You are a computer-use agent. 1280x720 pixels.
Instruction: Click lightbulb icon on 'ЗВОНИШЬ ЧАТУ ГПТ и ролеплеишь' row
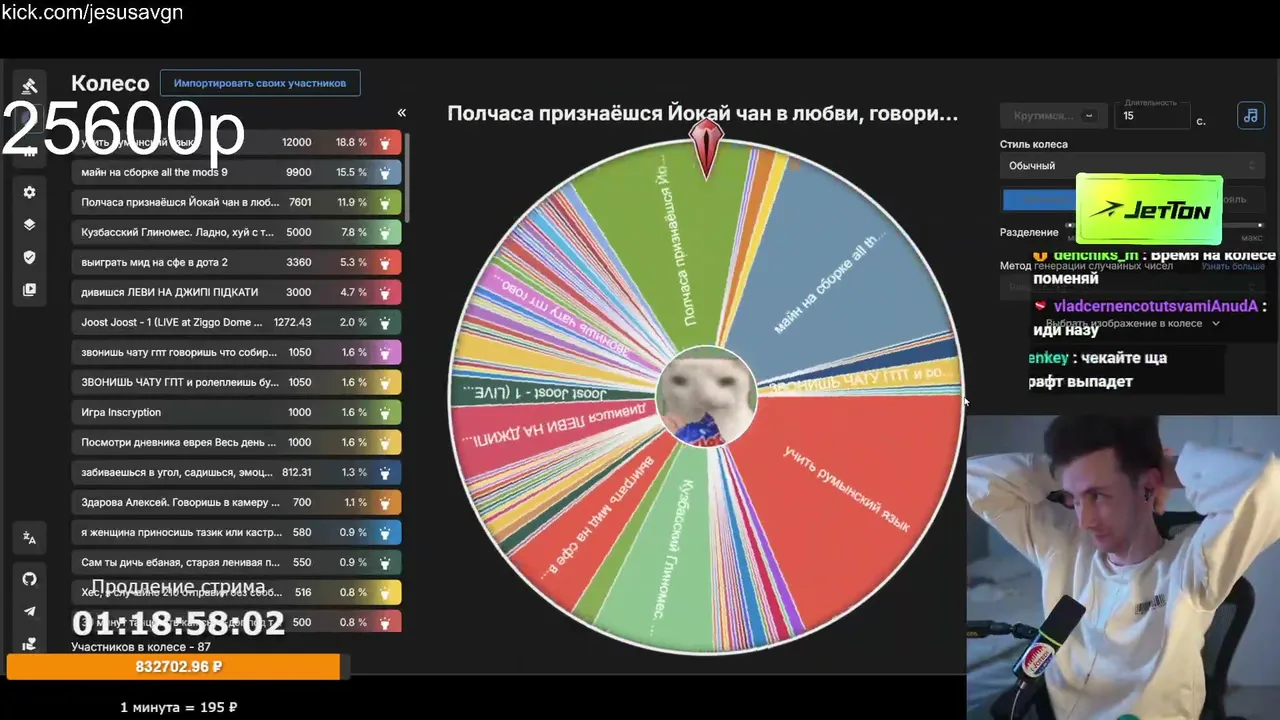coord(385,382)
